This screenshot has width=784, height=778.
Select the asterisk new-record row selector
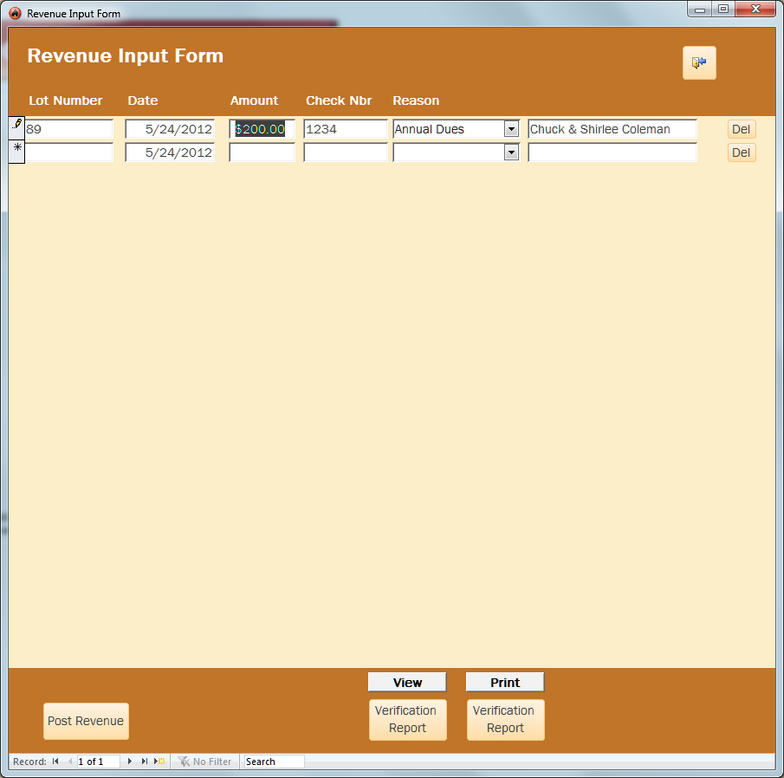click(16, 152)
